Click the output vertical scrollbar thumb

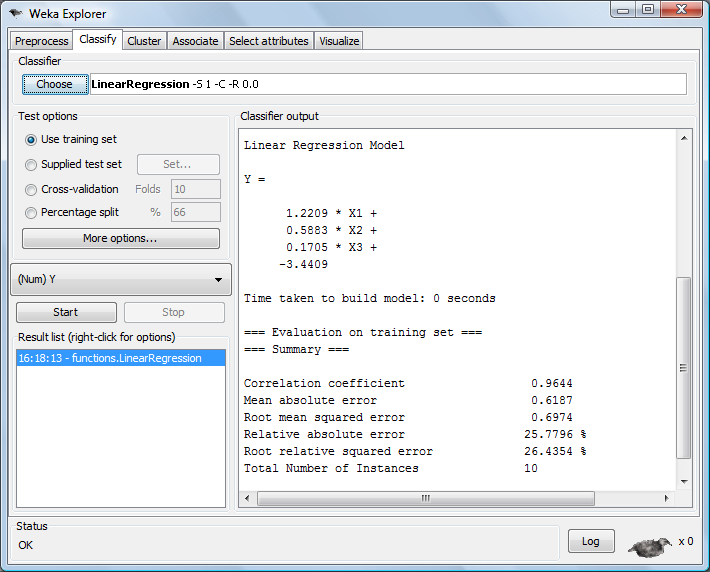[x=684, y=368]
